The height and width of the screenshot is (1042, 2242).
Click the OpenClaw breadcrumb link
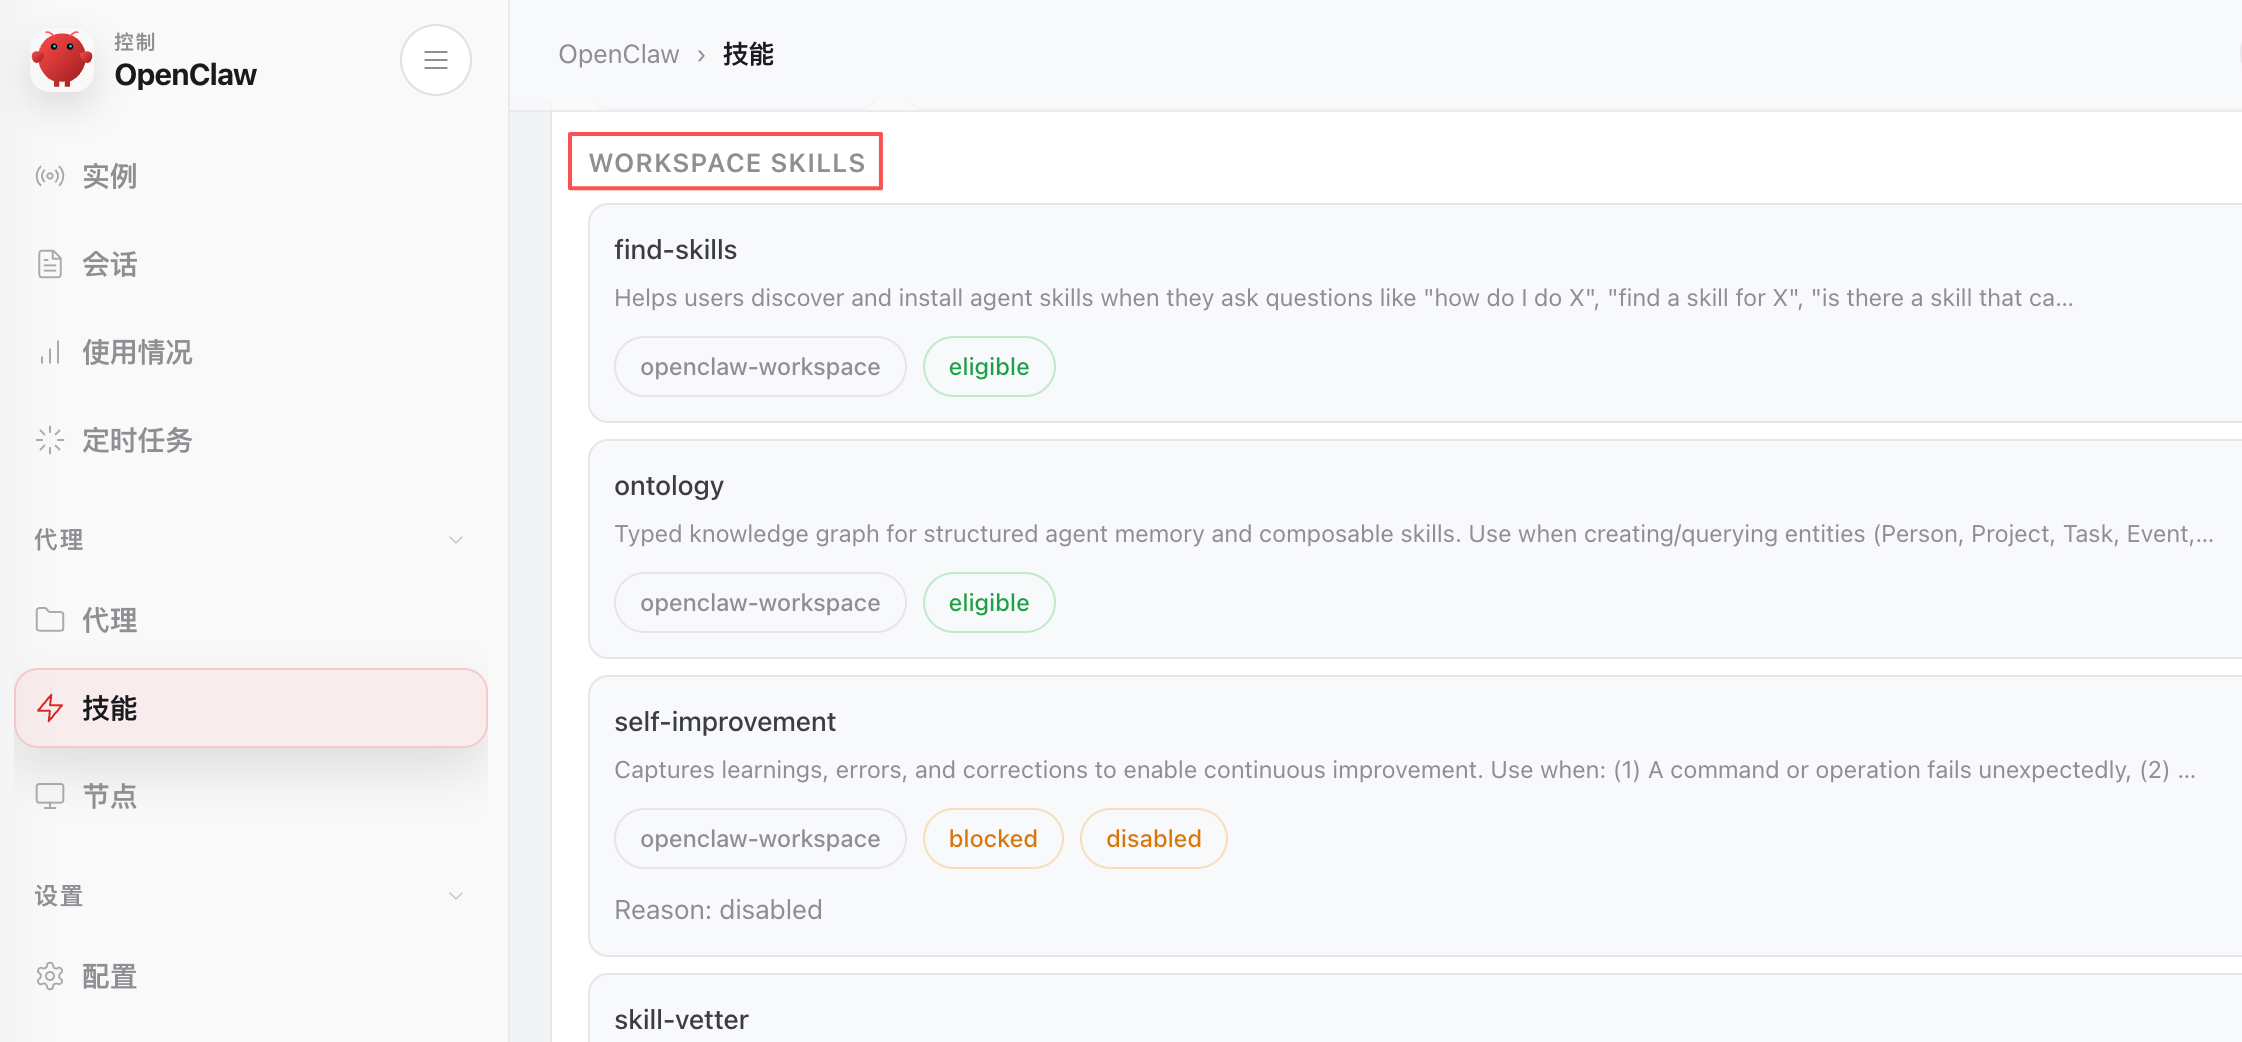[618, 55]
